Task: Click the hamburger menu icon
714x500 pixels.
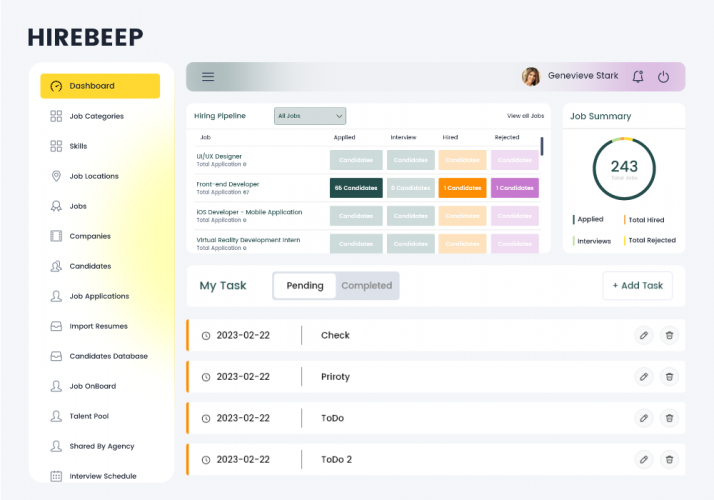Action: click(208, 77)
